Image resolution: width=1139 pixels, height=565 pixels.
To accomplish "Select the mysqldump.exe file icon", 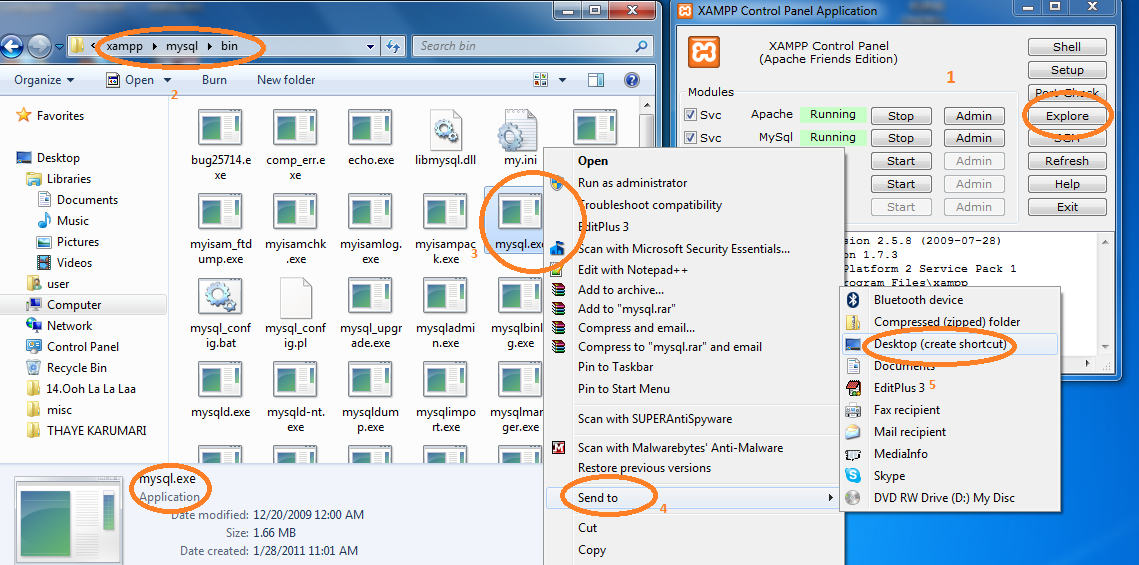I will point(370,381).
